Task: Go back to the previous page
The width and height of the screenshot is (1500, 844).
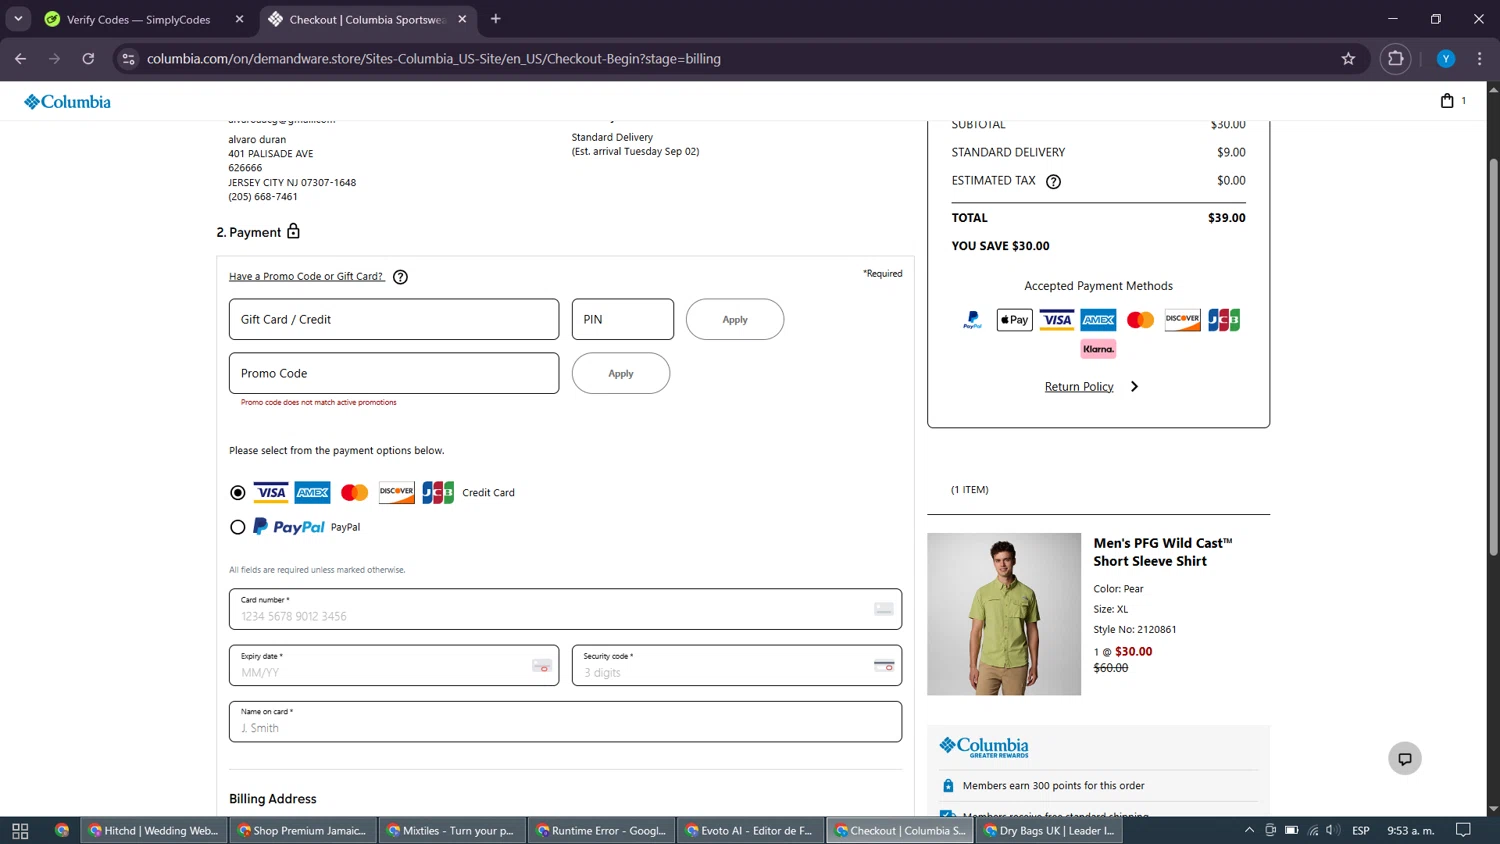Action: [x=20, y=59]
